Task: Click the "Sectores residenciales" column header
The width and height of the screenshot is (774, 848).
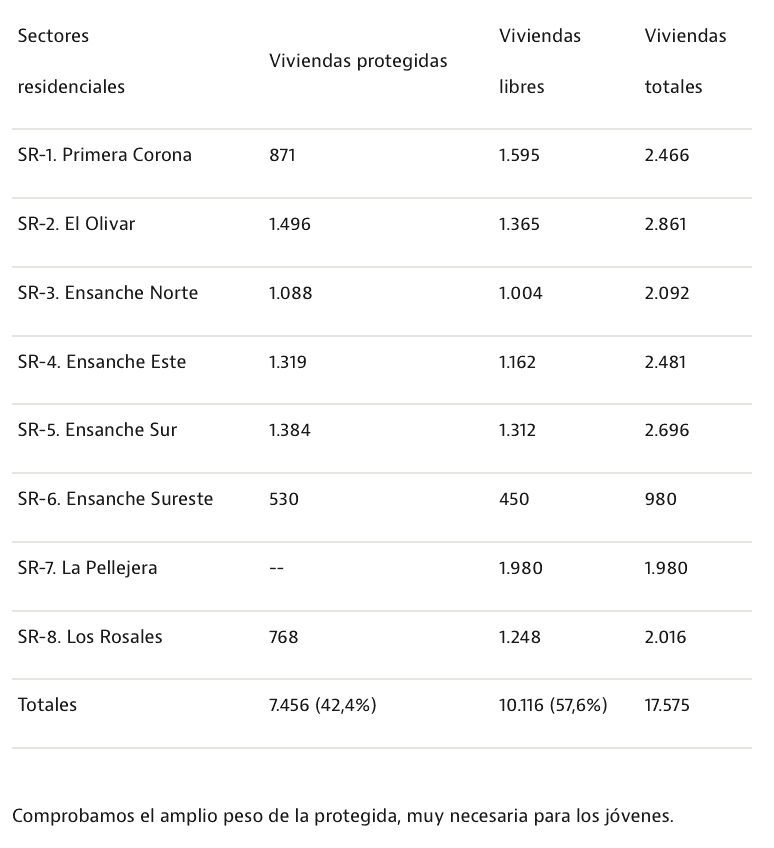Action: [x=71, y=61]
